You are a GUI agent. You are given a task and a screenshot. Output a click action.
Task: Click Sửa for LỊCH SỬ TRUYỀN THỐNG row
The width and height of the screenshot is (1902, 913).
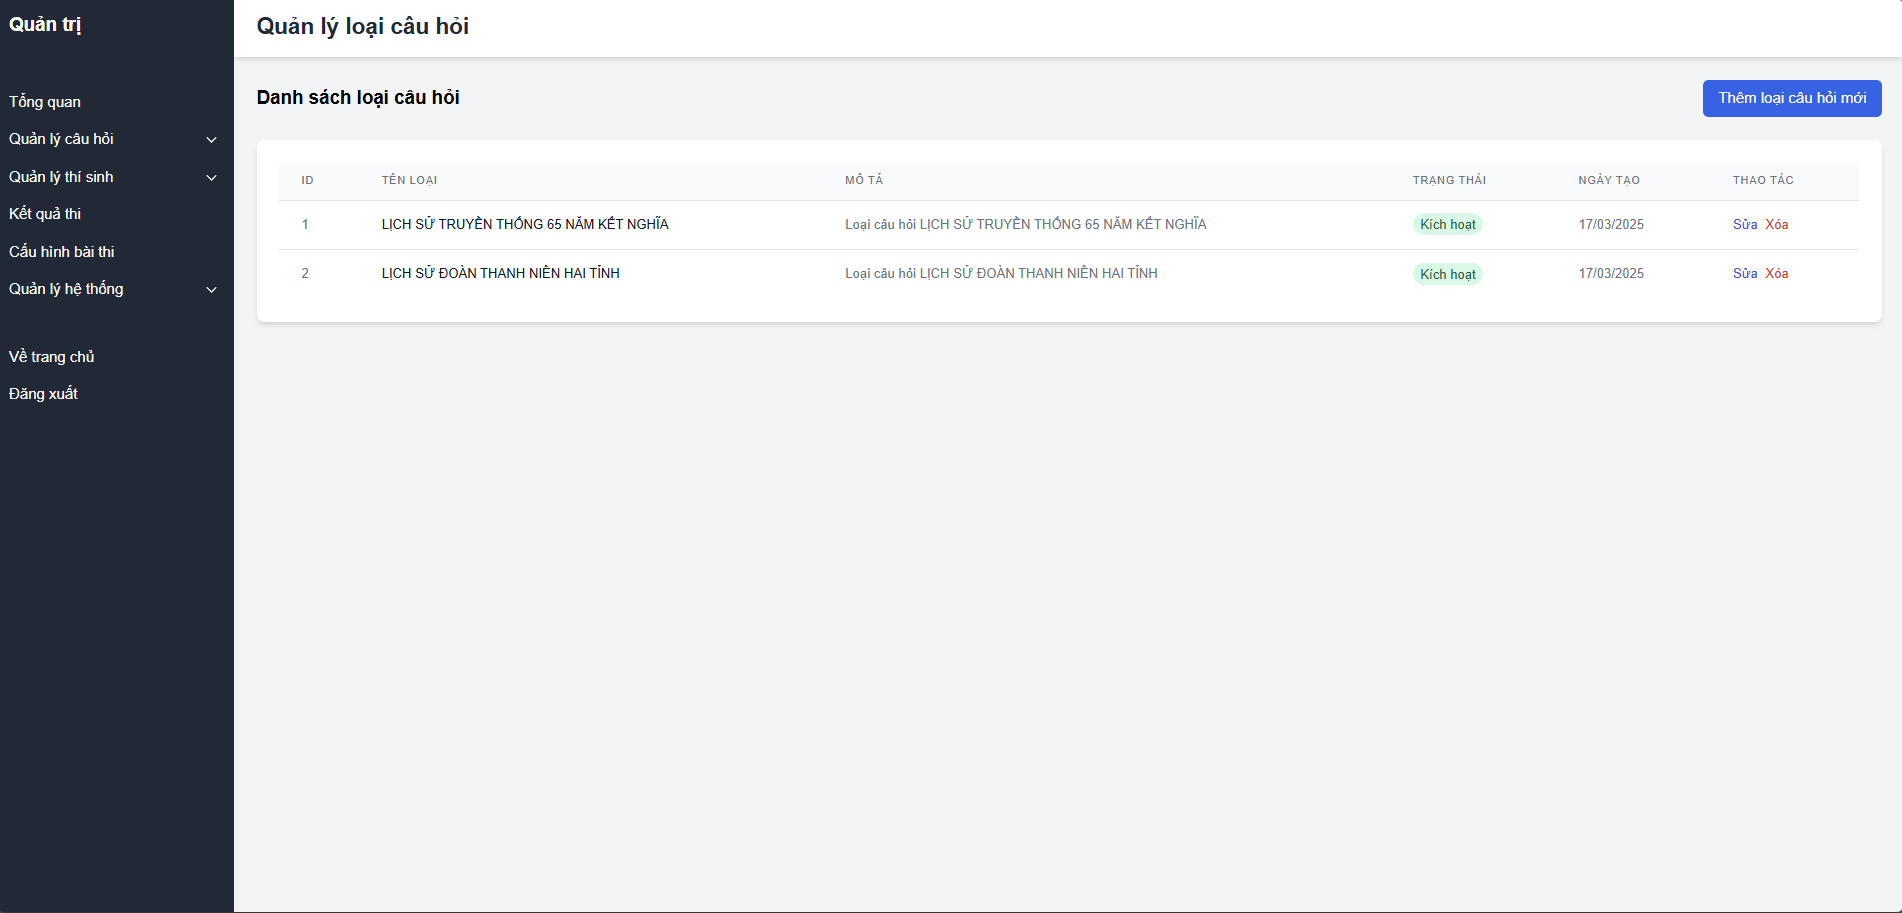click(1744, 225)
